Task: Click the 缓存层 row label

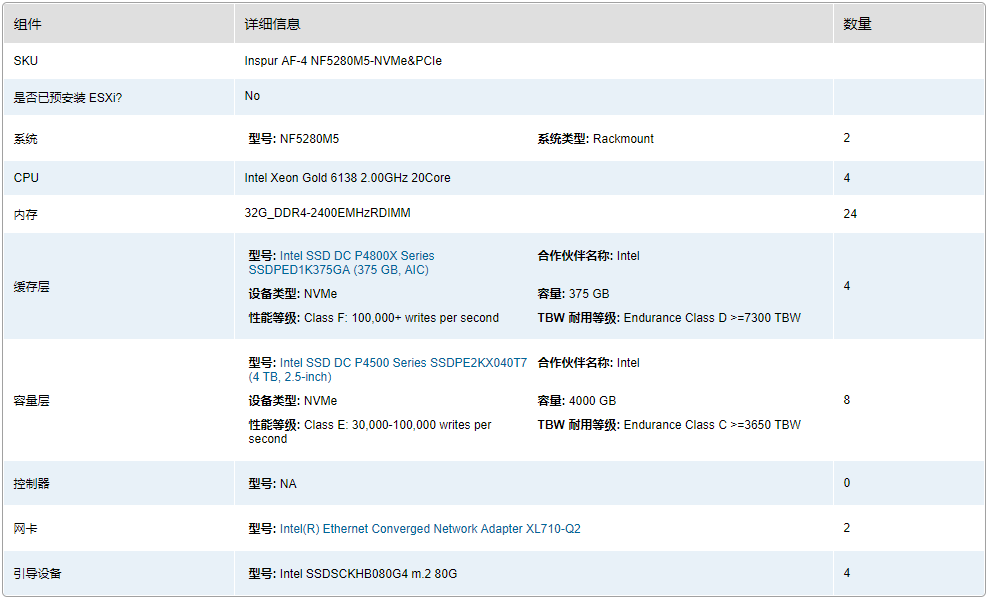Action: 31,287
